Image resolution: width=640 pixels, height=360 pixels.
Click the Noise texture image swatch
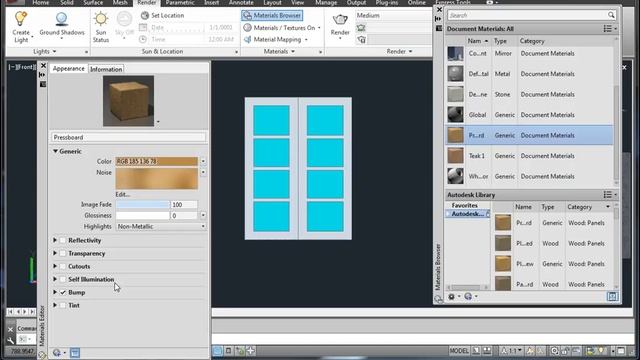(157, 179)
